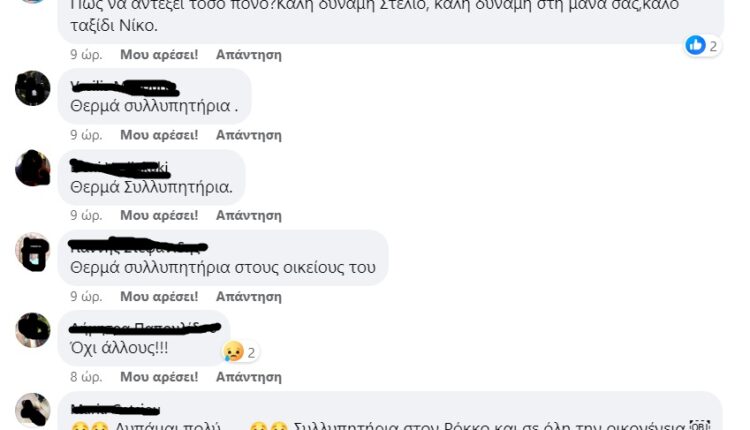Click the OBJ placeholder icon in last comment
The image size is (750, 430).
699,425
